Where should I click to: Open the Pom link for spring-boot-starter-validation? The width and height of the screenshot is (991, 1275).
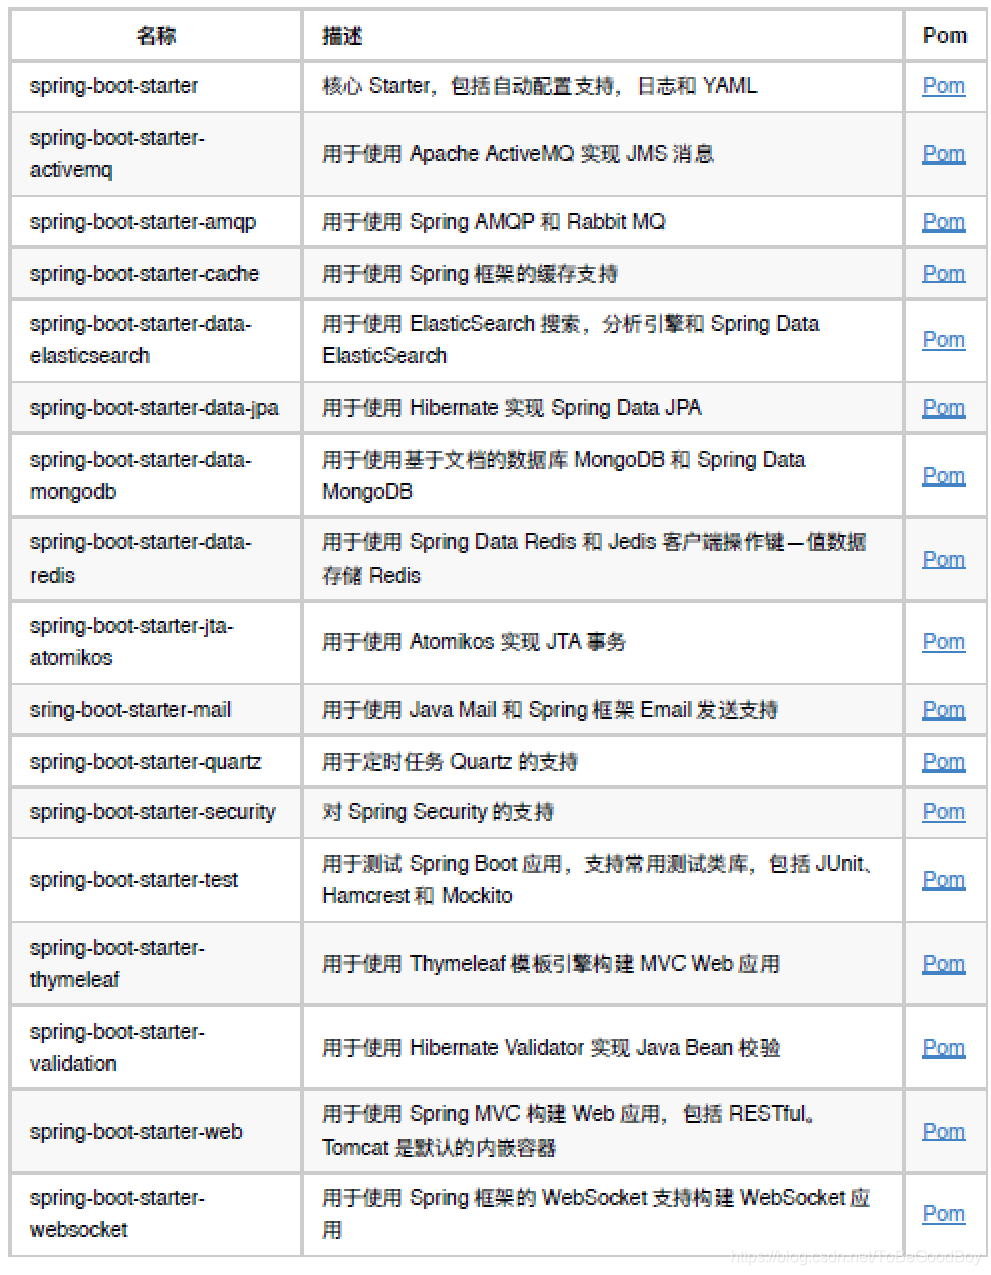[x=943, y=1048]
